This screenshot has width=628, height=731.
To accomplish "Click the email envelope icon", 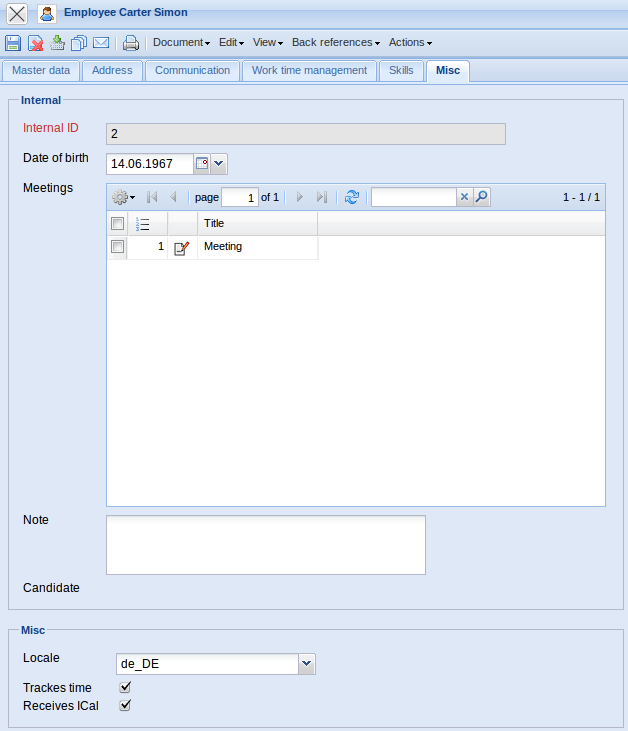I will (101, 43).
